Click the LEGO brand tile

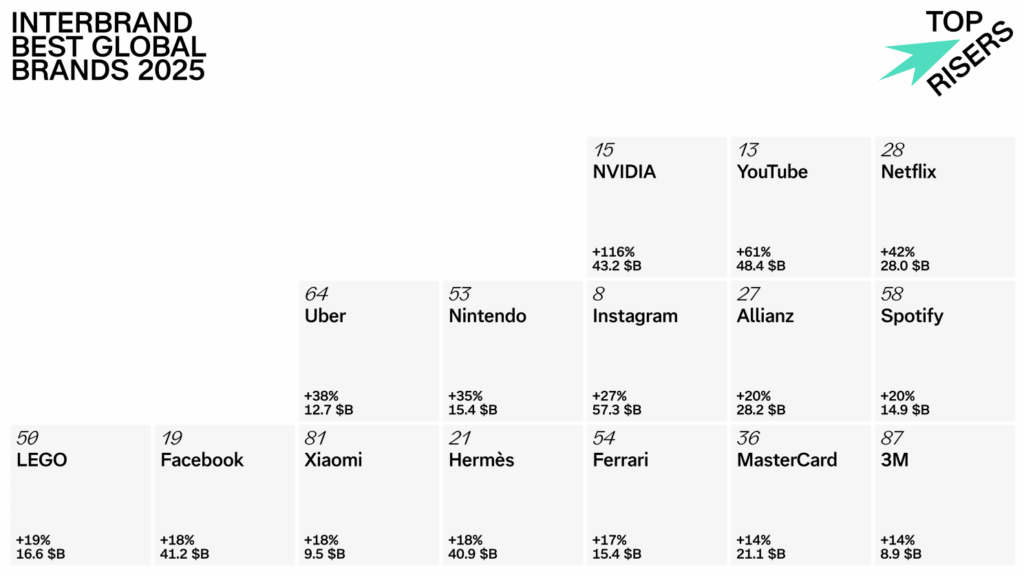coord(80,495)
